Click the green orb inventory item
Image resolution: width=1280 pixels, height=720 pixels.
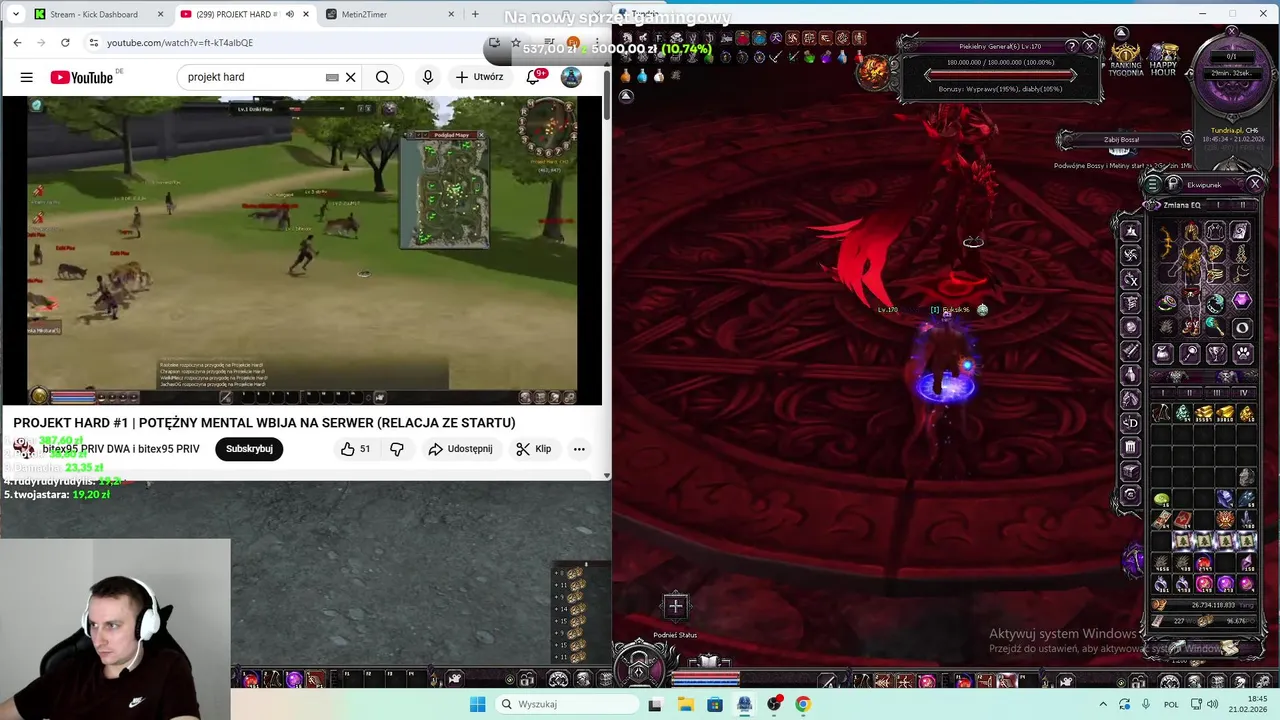click(x=1162, y=498)
